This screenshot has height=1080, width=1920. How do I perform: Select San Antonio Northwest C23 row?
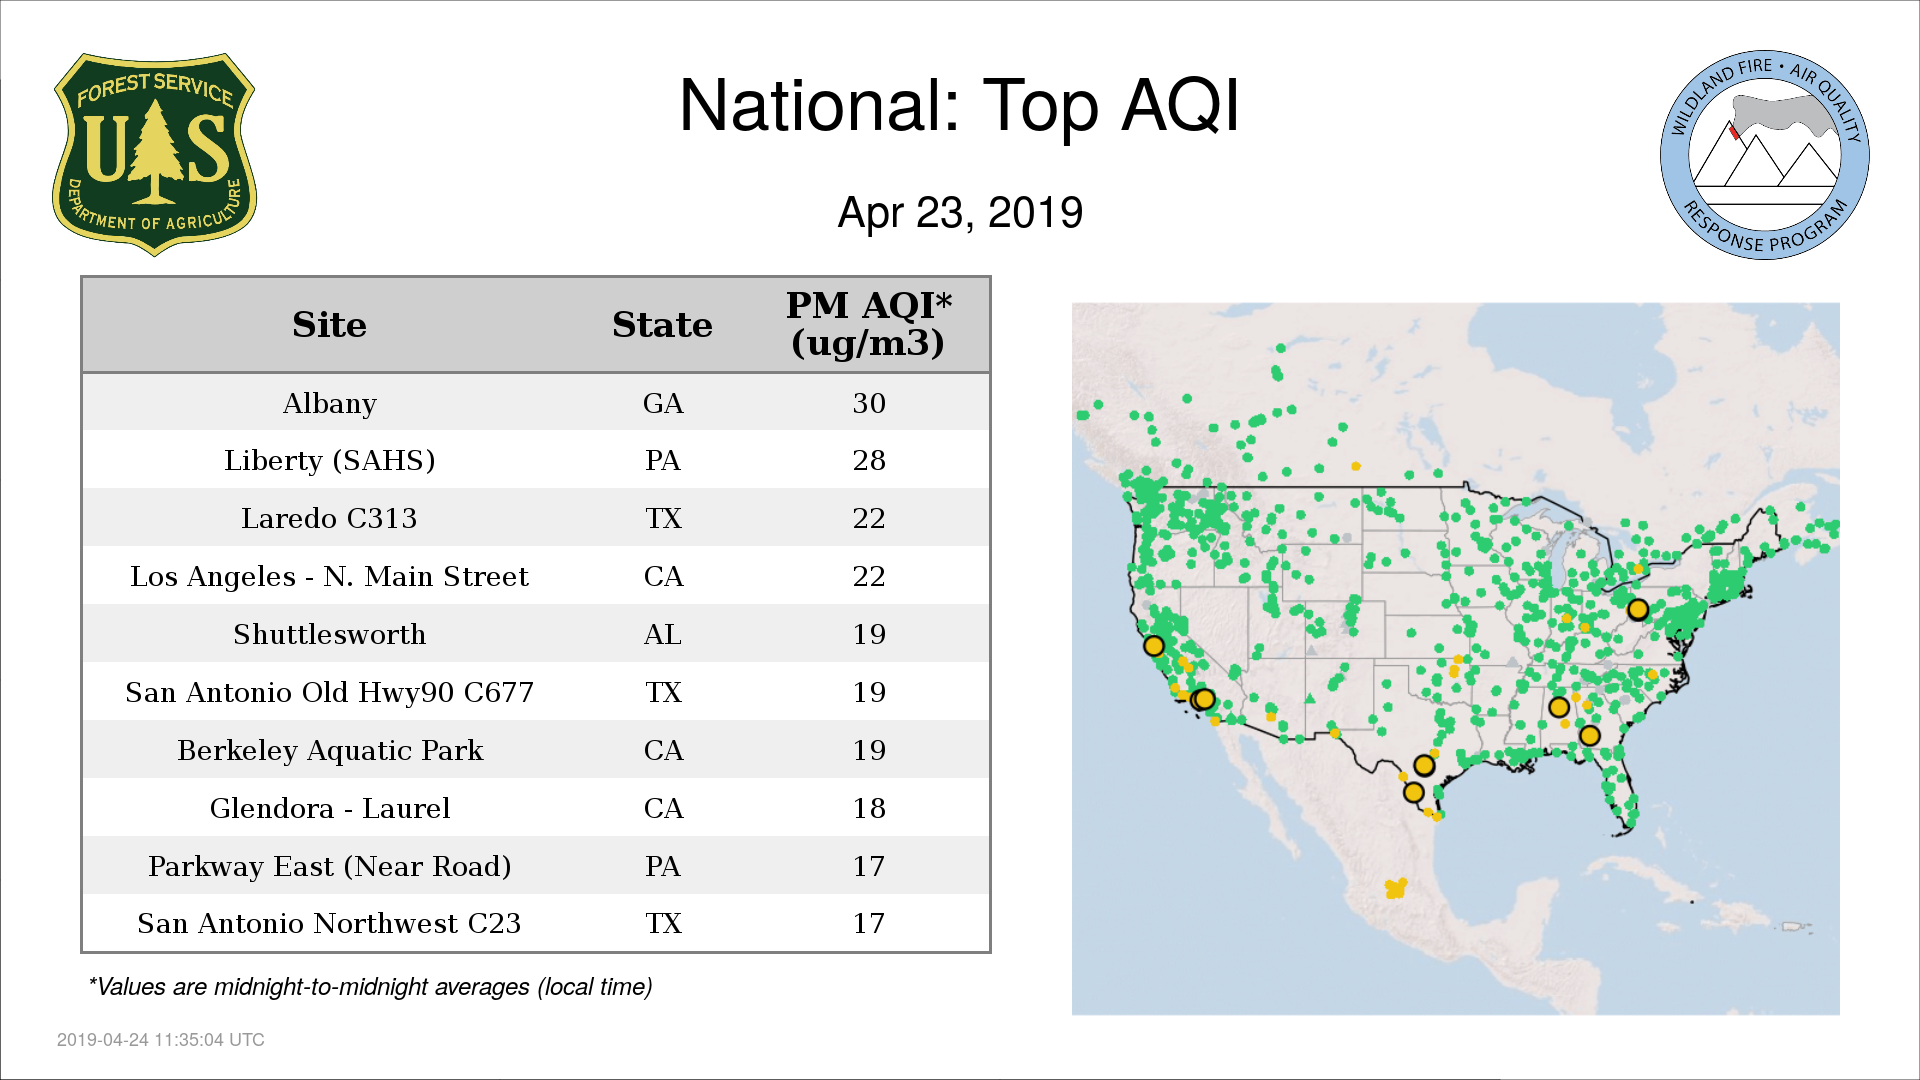[536, 923]
